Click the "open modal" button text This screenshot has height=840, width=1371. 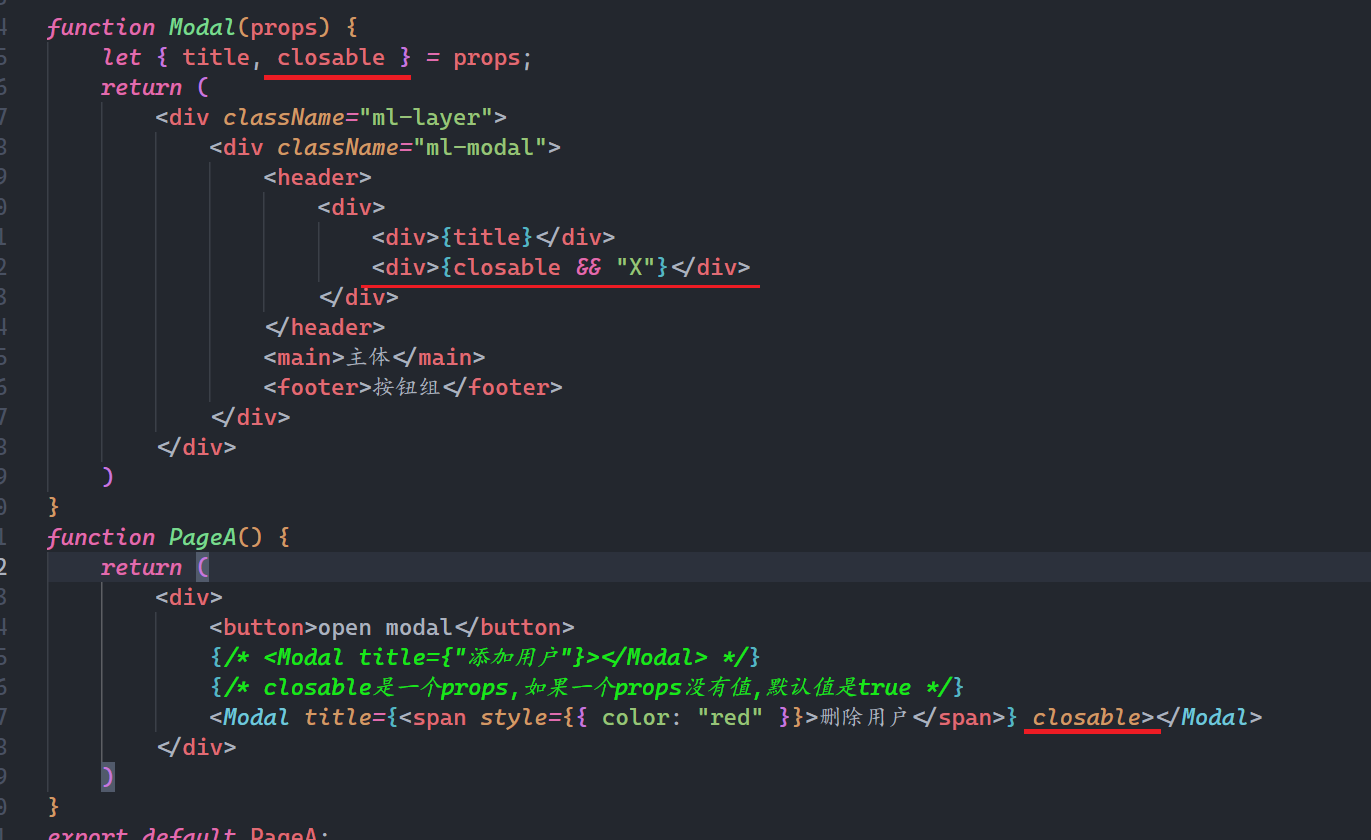coord(386,627)
